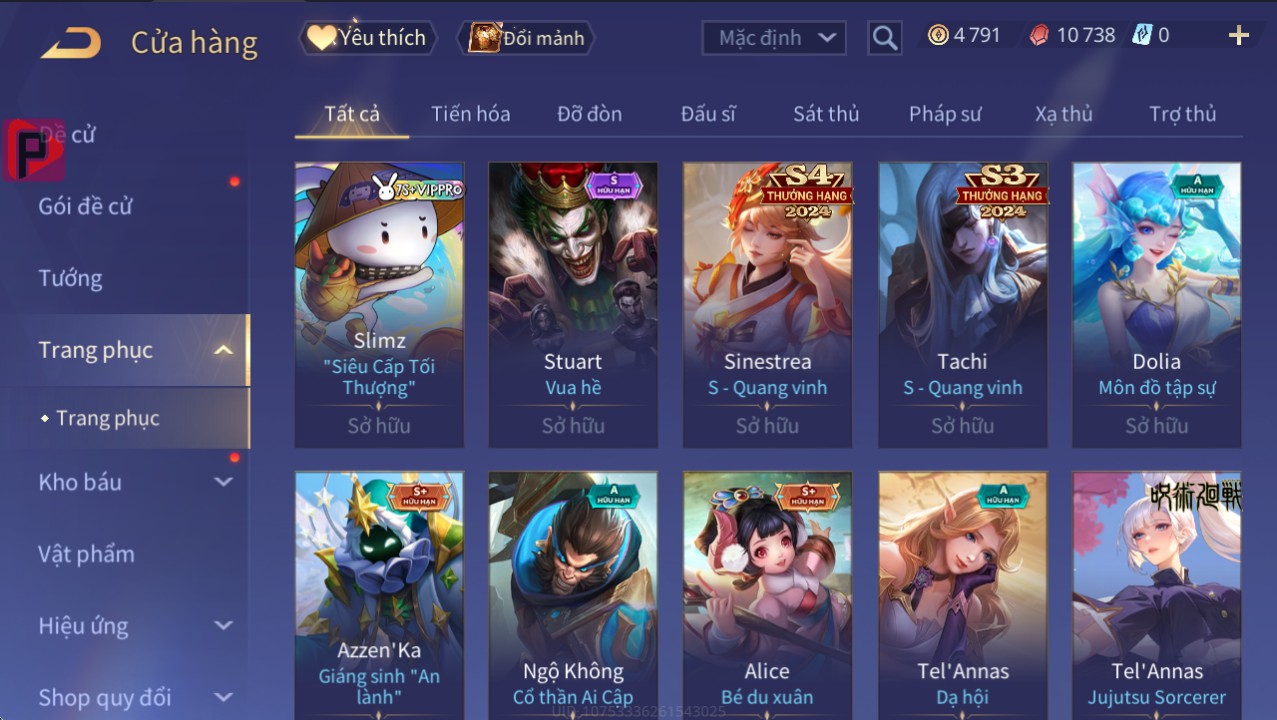The height and width of the screenshot is (720, 1277).
Task: Select the Trang phục sub-item
Action: (108, 418)
